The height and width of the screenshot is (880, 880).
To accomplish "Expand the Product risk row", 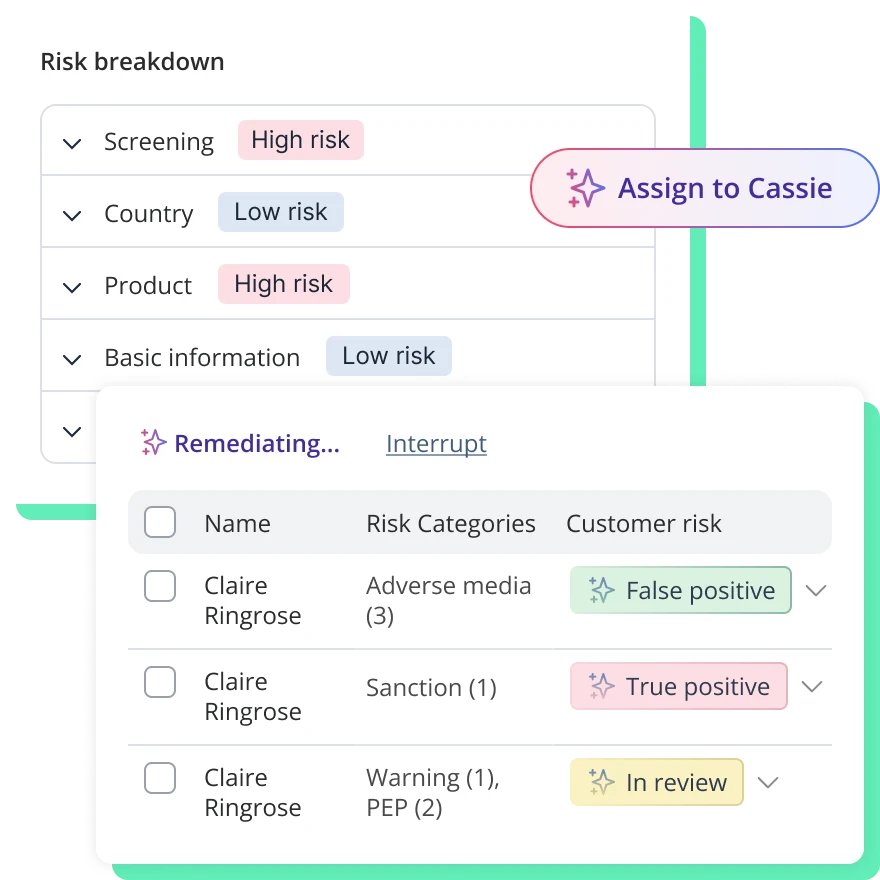I will pos(72,287).
